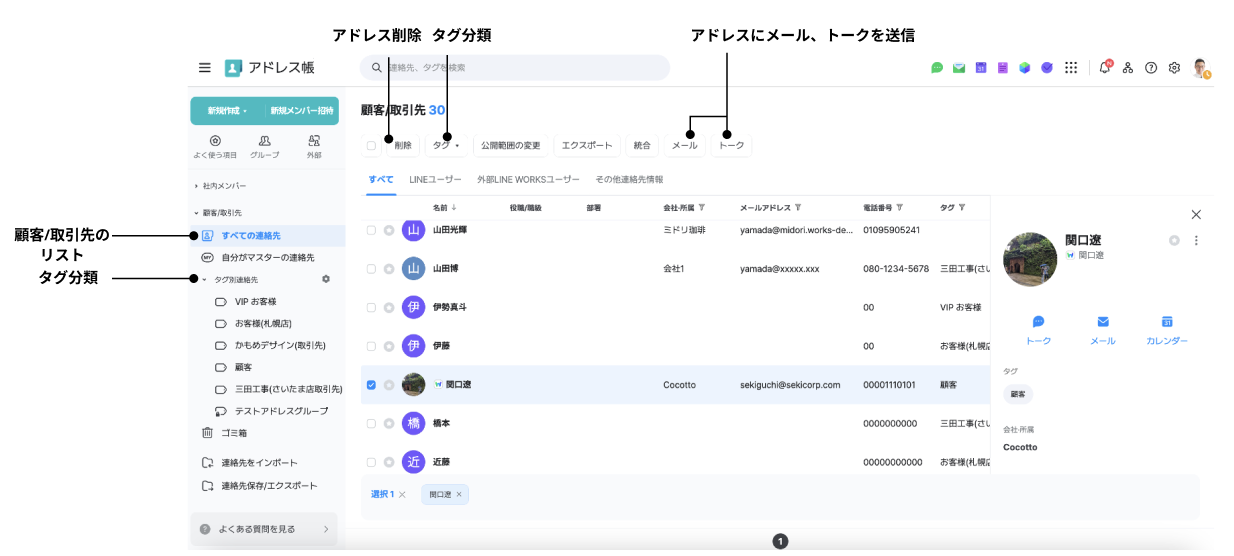Open the タグ dropdown in the toolbar
The width and height of the screenshot is (1234, 556).
pos(445,146)
